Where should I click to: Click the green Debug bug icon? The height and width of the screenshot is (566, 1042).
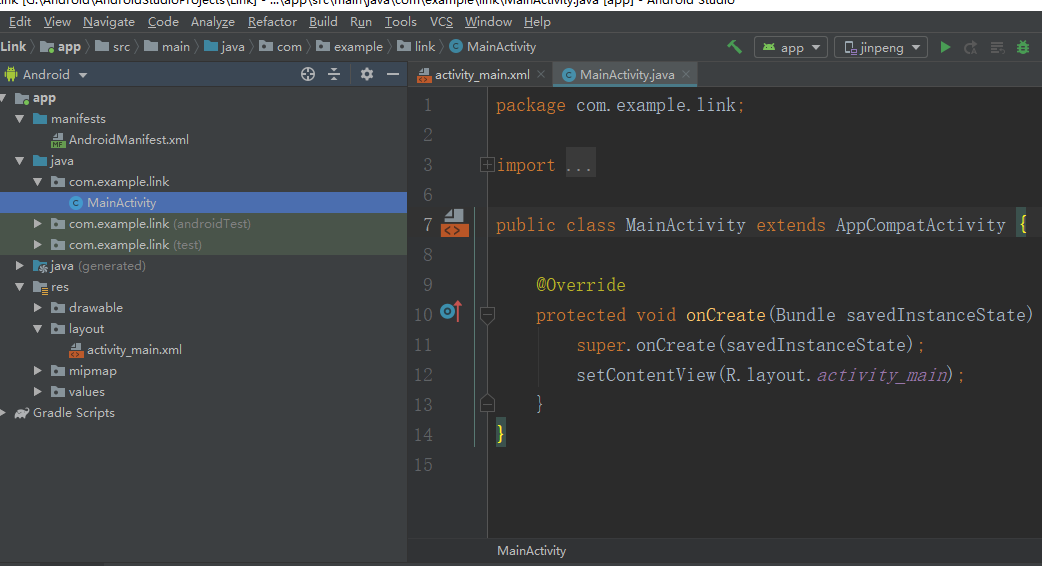1022,47
